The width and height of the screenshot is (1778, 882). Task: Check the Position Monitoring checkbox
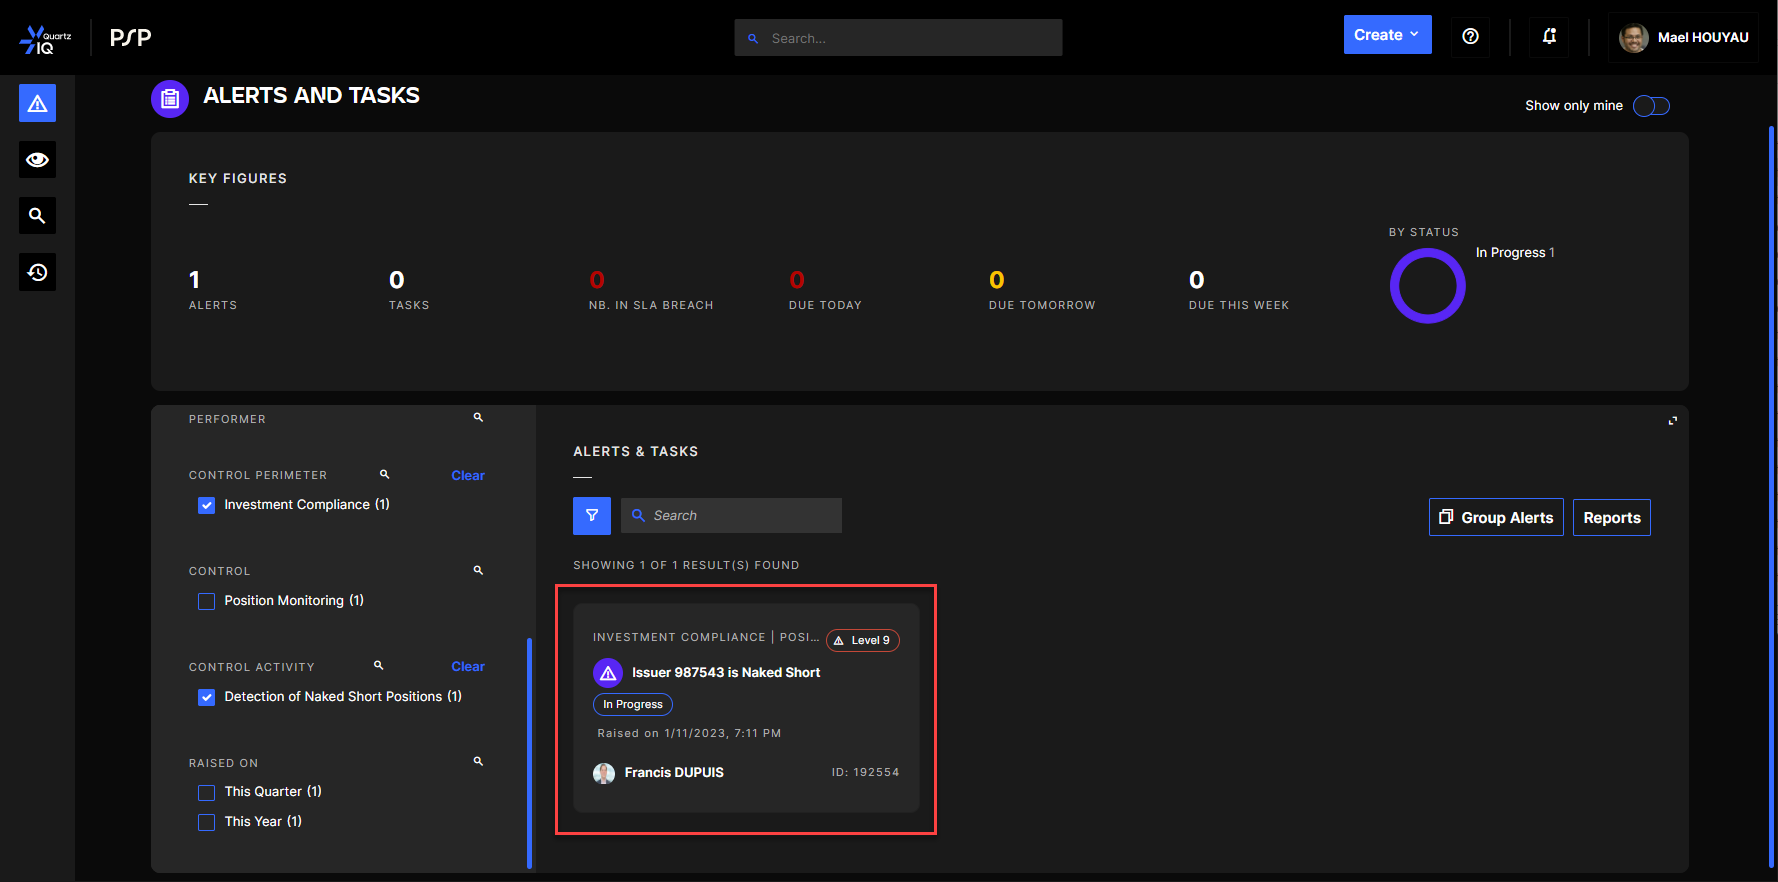pos(207,602)
